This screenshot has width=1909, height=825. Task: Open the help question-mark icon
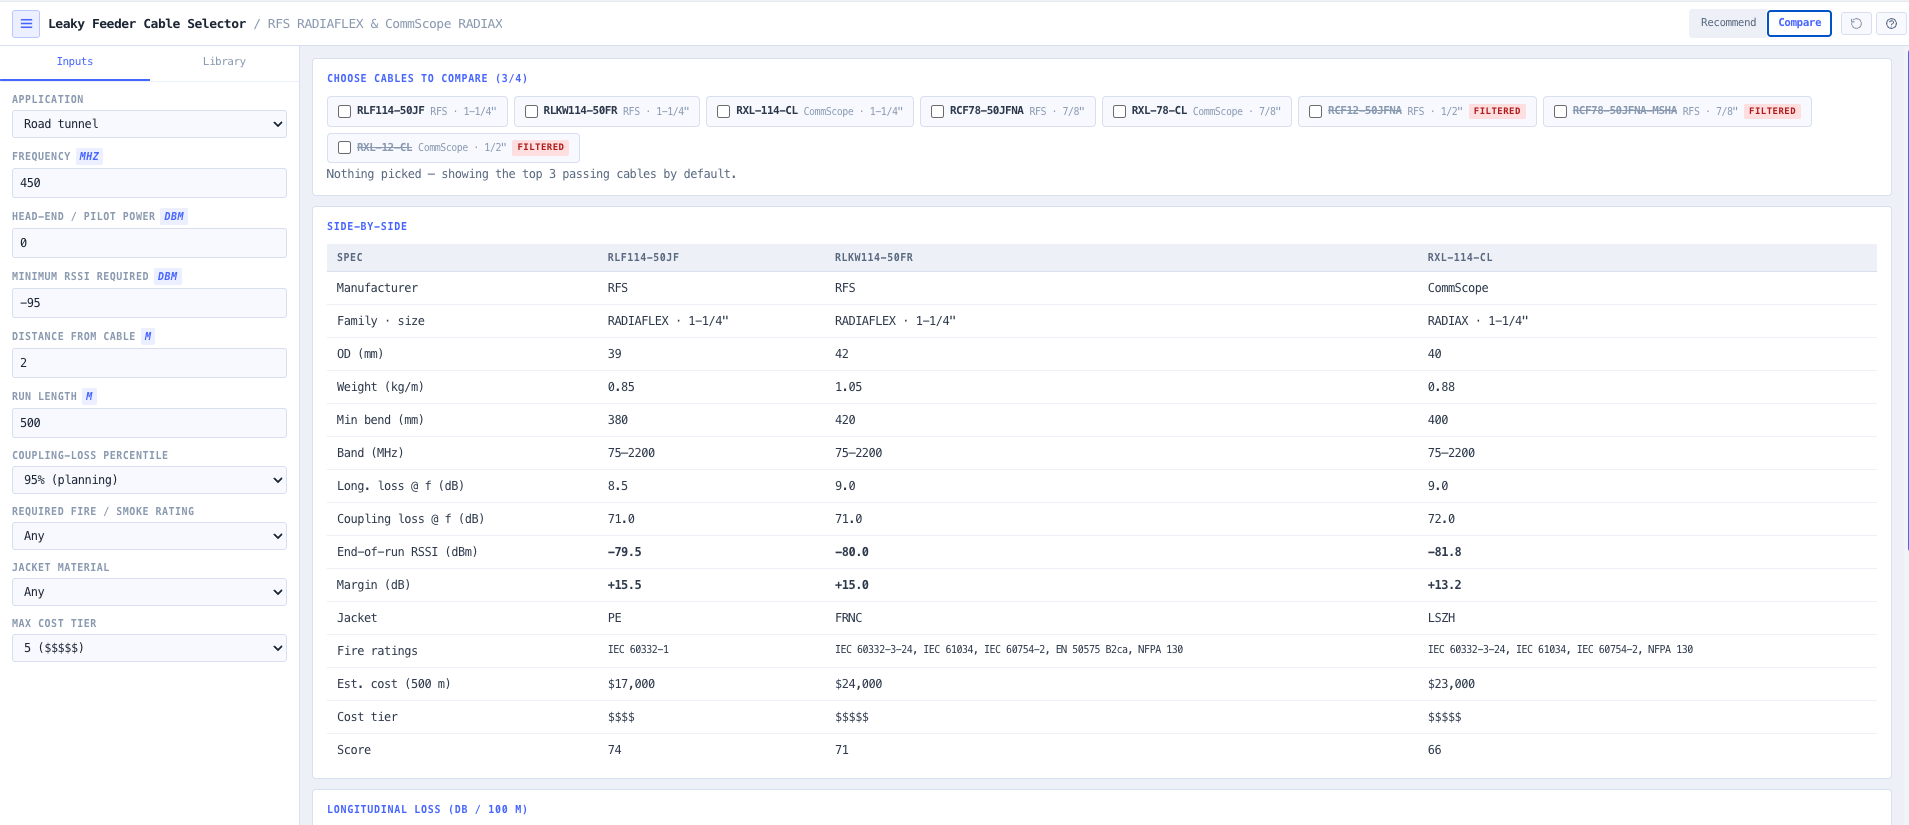point(1891,23)
